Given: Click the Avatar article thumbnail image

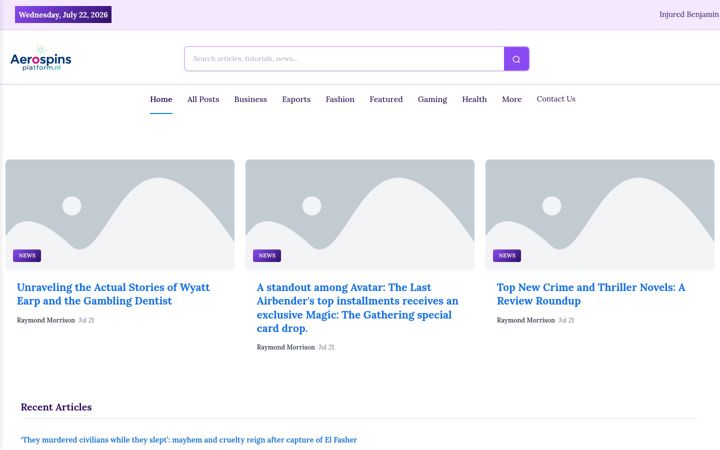Looking at the screenshot, I should pos(360,214).
